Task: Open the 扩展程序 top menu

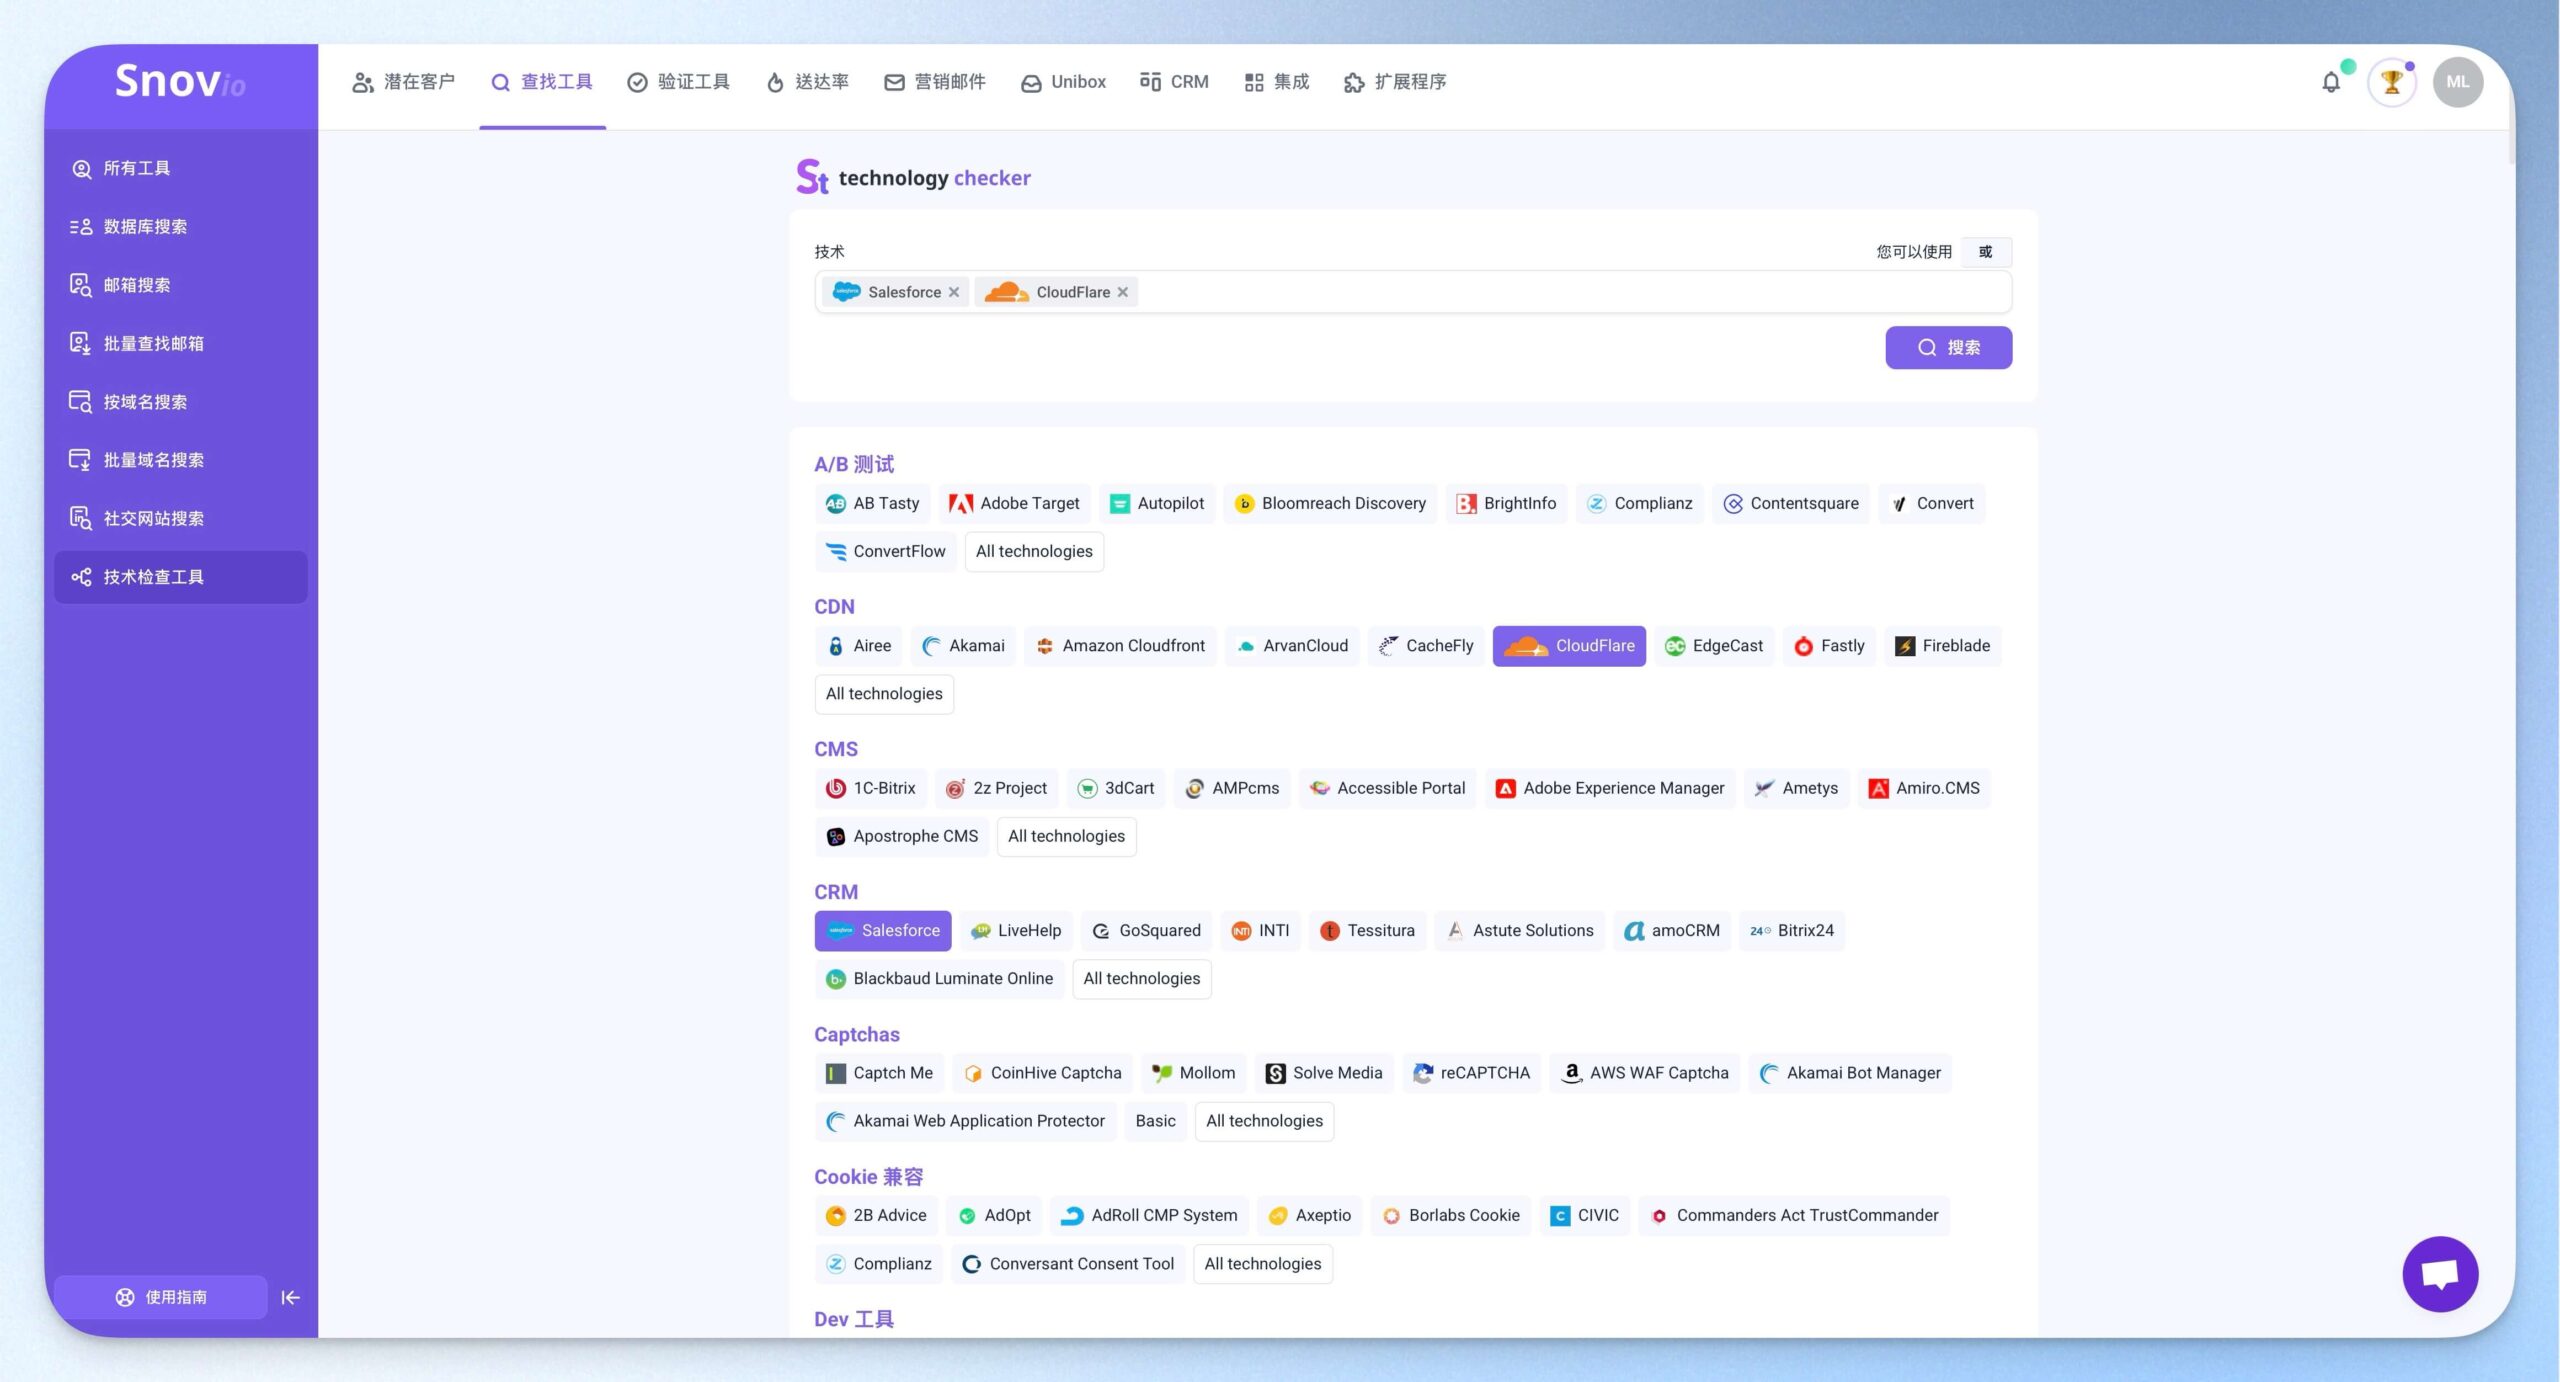Action: [1395, 82]
